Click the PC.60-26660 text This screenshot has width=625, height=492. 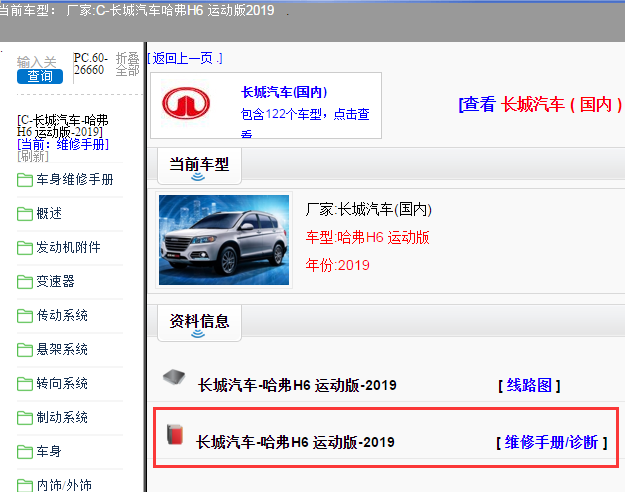pos(91,64)
